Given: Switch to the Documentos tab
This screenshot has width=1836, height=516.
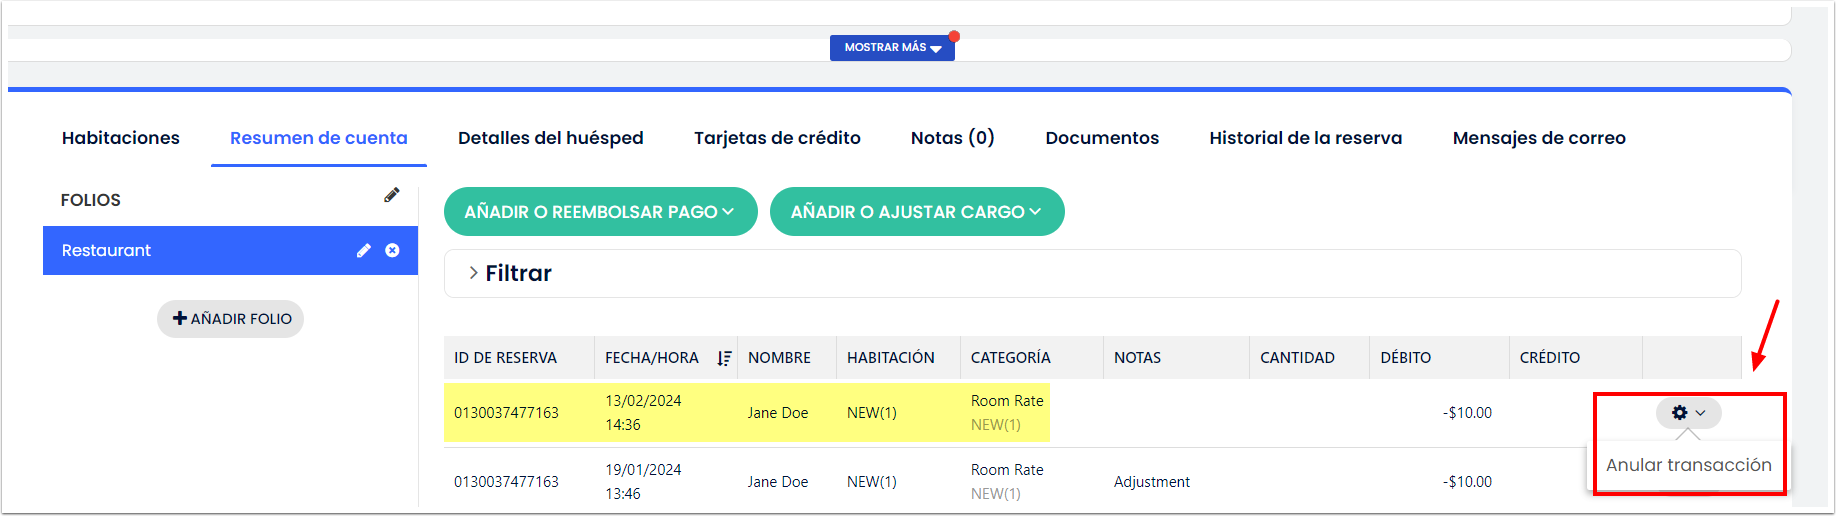Looking at the screenshot, I should tap(1102, 138).
